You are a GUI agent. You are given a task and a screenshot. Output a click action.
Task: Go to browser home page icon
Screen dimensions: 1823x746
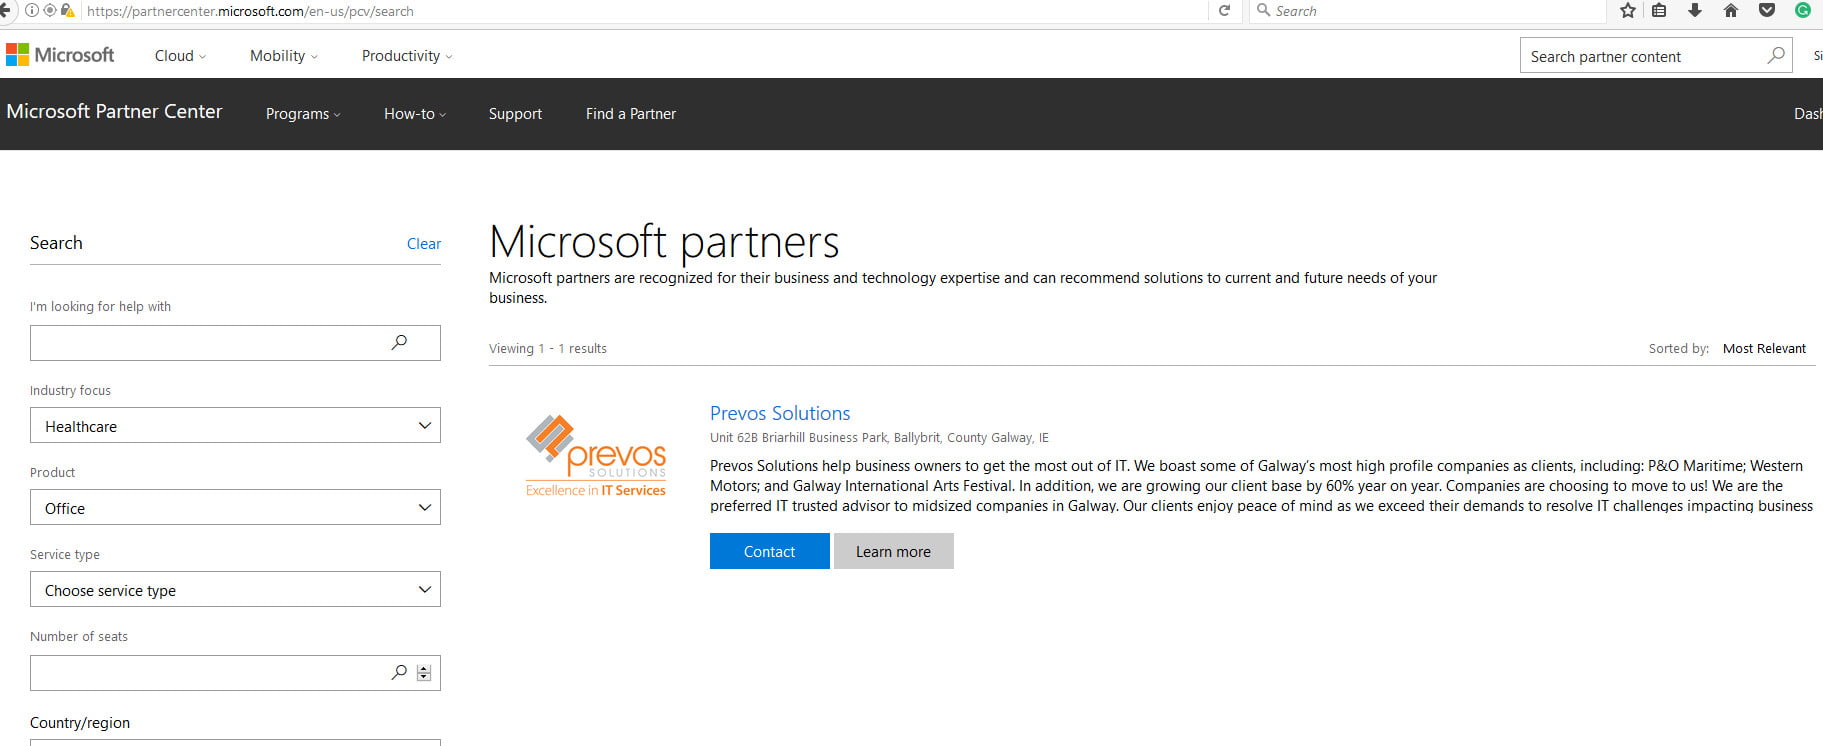pos(1731,11)
